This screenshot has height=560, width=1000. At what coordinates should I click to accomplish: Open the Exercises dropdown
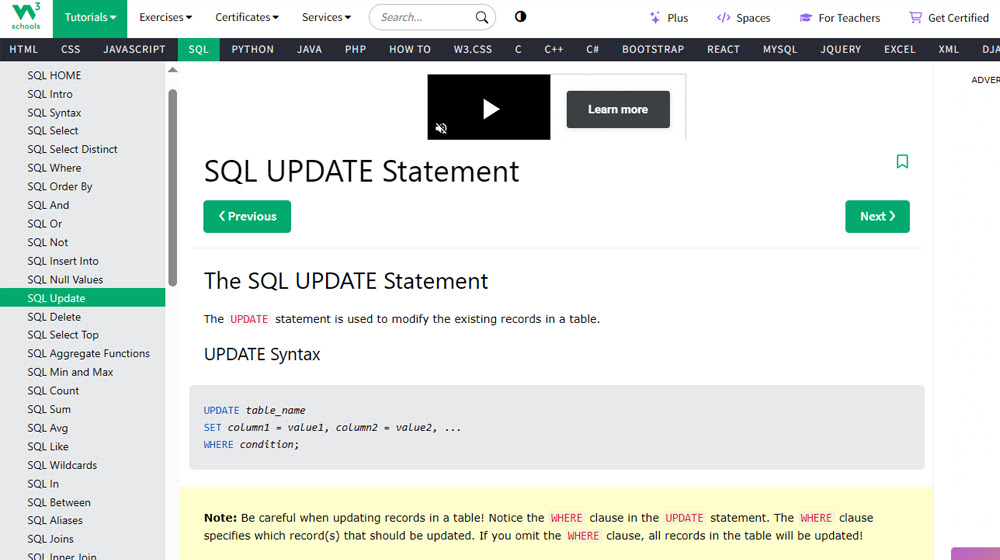[x=165, y=17]
